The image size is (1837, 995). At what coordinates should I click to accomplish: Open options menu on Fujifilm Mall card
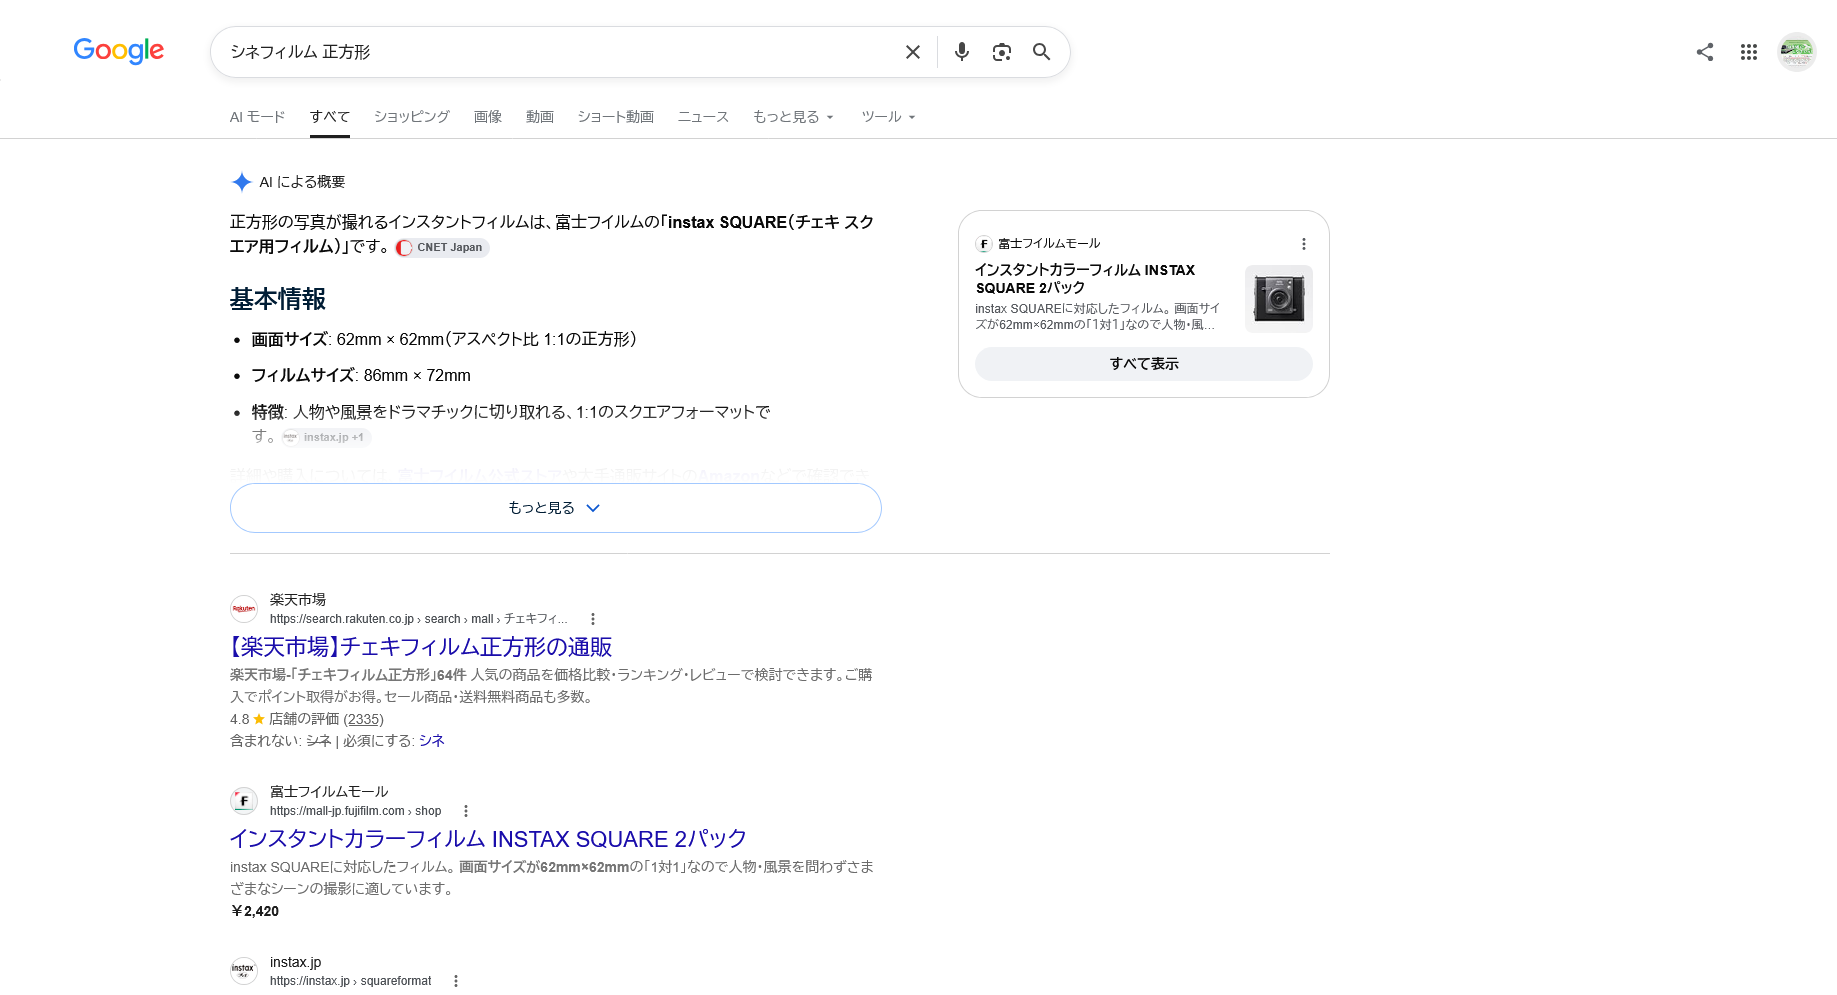(x=1303, y=244)
